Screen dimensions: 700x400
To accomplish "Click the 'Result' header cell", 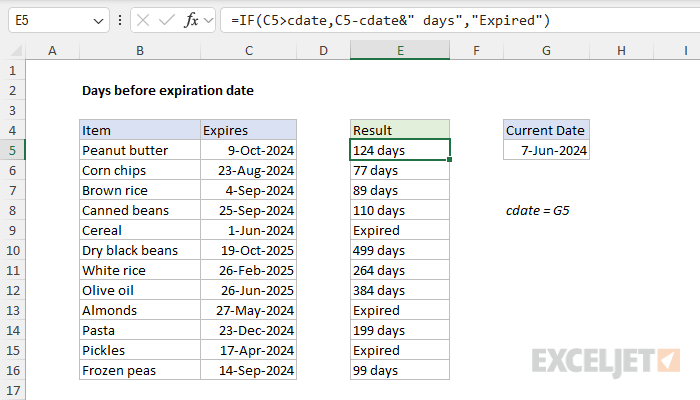I will [400, 130].
